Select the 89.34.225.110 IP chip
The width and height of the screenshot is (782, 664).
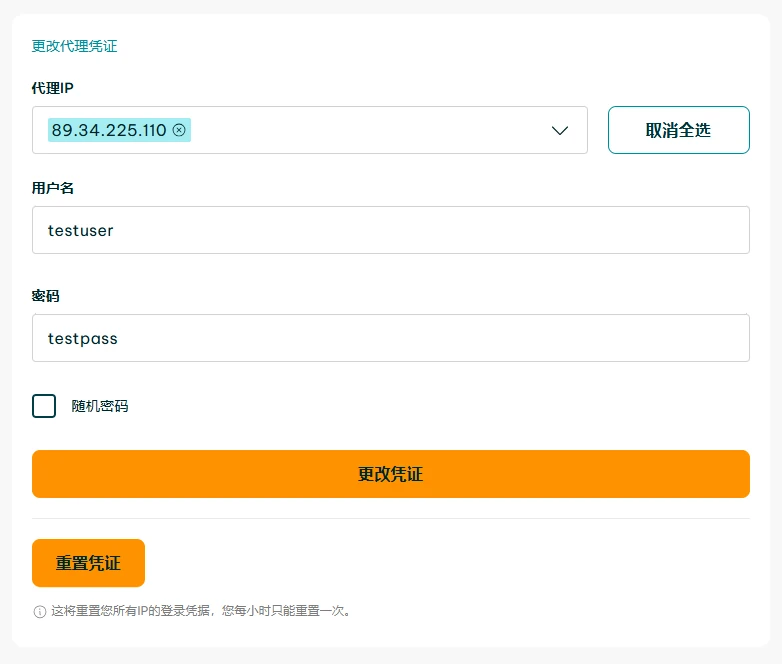click(x=109, y=130)
